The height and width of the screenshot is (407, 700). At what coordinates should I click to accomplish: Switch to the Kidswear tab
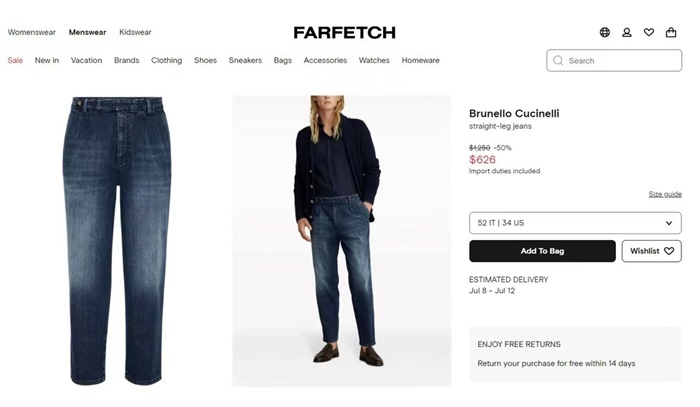tap(135, 32)
